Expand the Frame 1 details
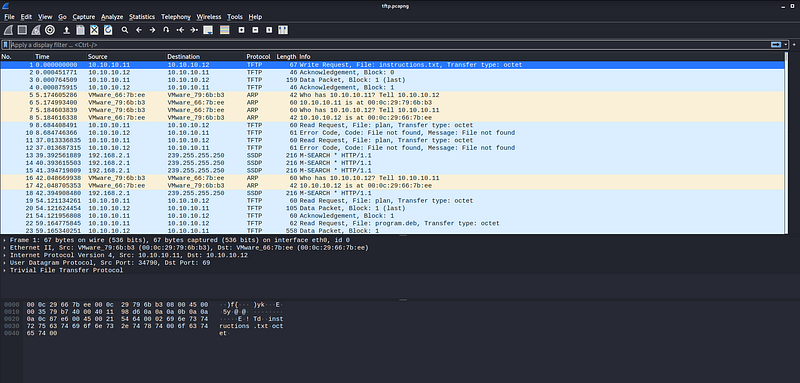The width and height of the screenshot is (800, 383). (x=5, y=240)
